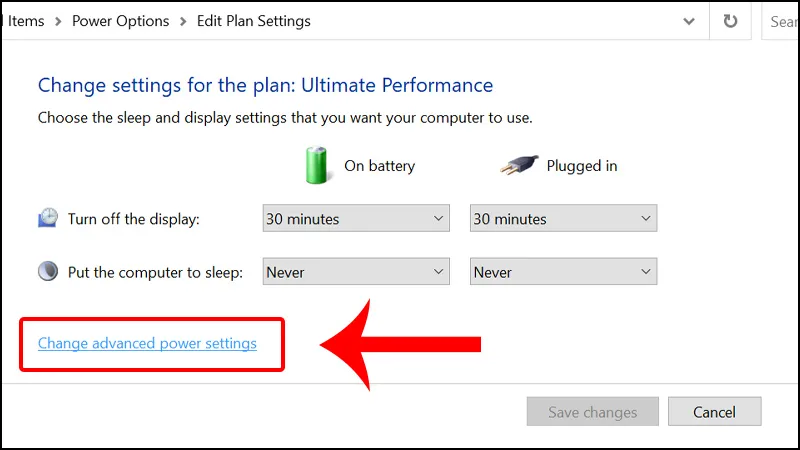Click Edit Plan Settings in the address bar

pos(254,21)
